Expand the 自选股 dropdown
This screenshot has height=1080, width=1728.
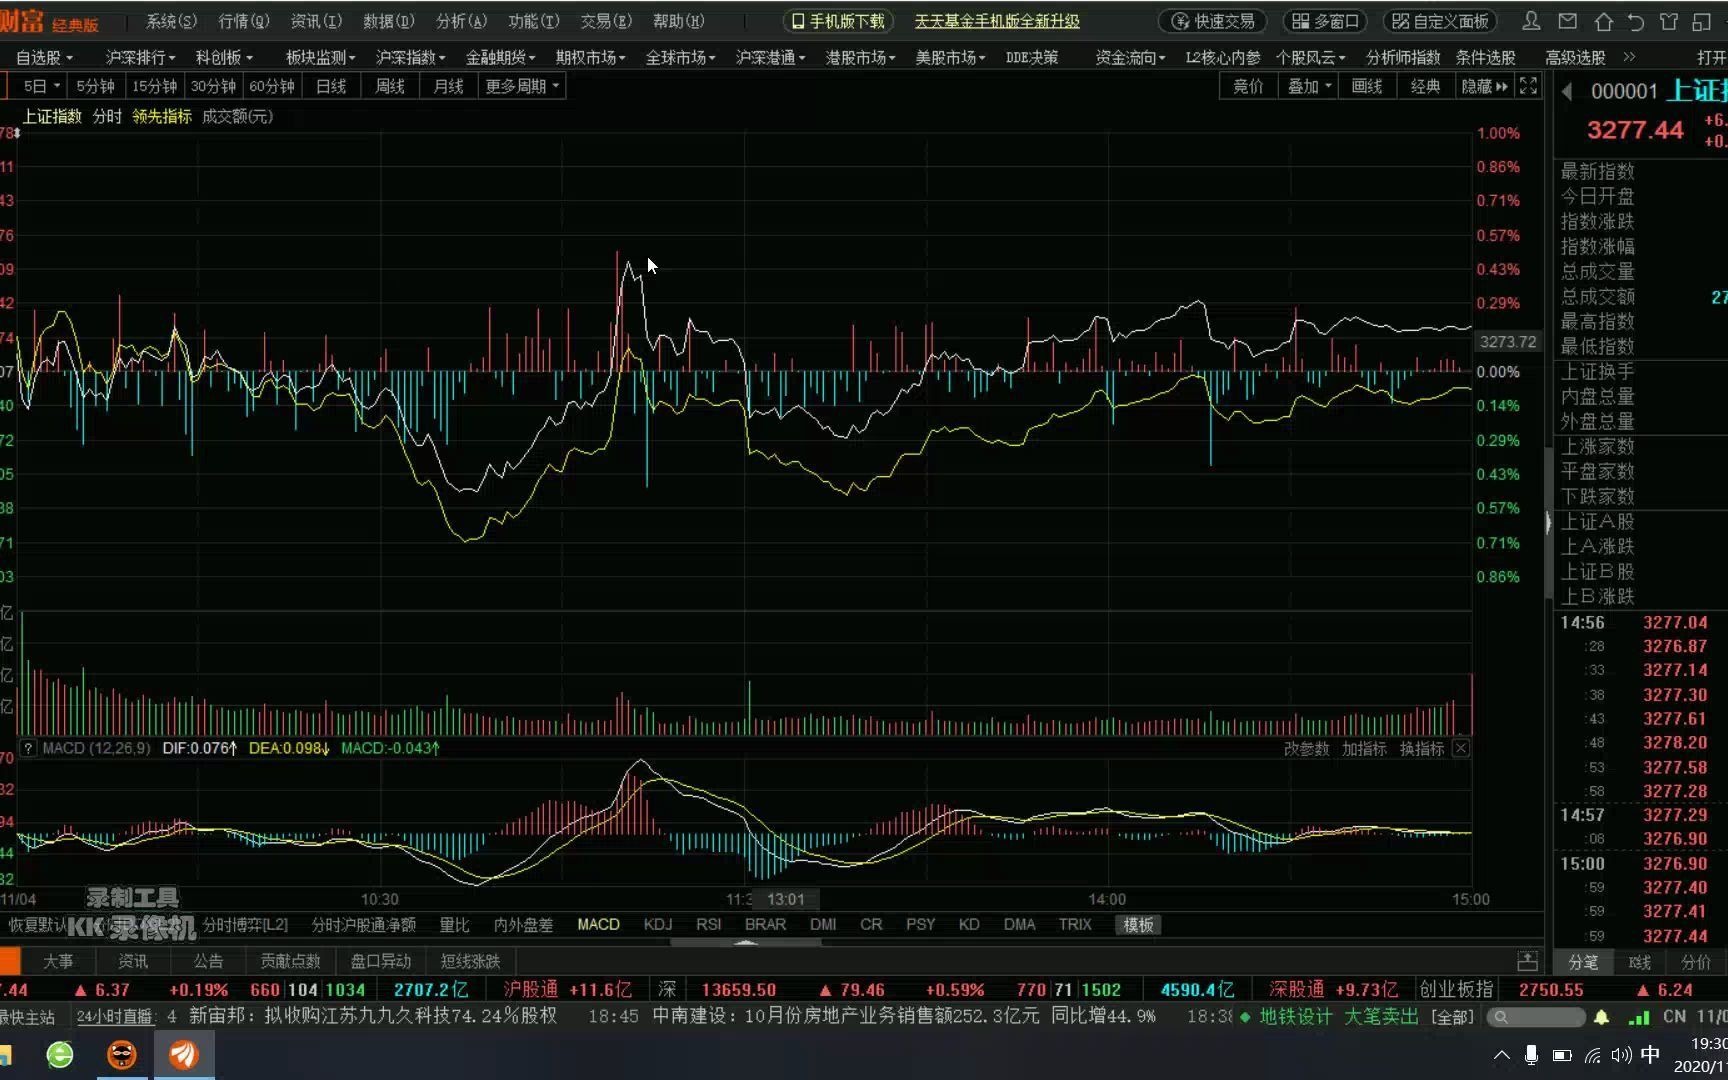click(44, 58)
